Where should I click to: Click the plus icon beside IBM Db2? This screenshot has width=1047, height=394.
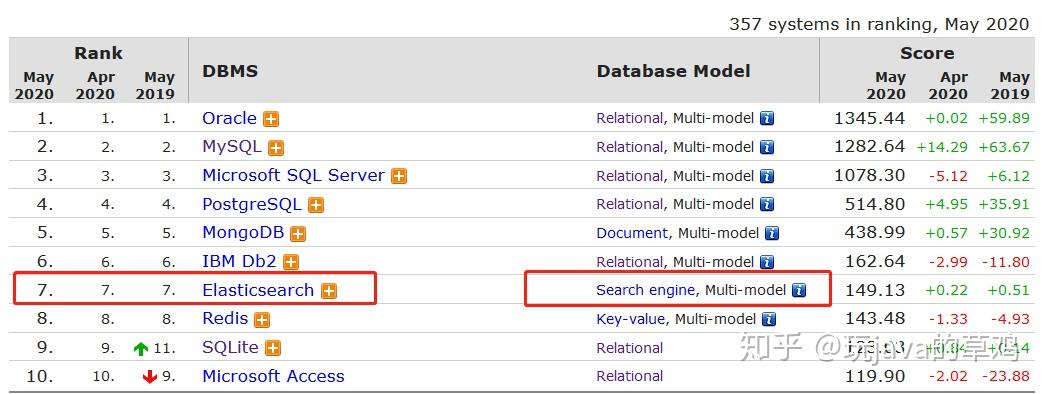point(290,262)
